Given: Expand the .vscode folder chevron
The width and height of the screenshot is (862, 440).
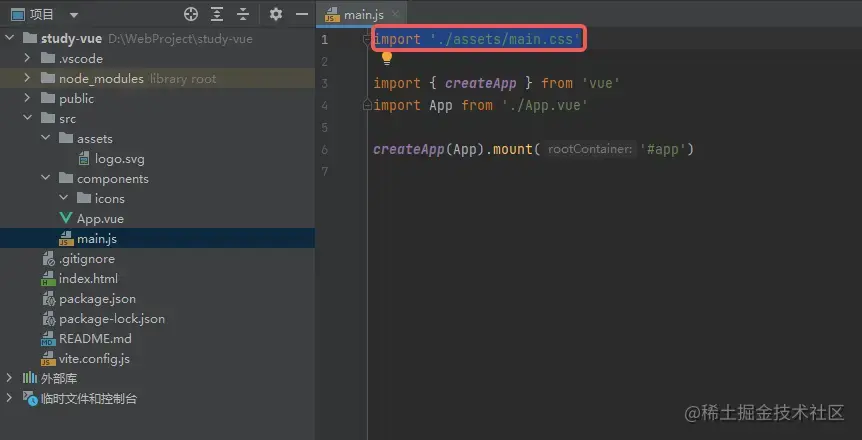Looking at the screenshot, I should [27, 58].
